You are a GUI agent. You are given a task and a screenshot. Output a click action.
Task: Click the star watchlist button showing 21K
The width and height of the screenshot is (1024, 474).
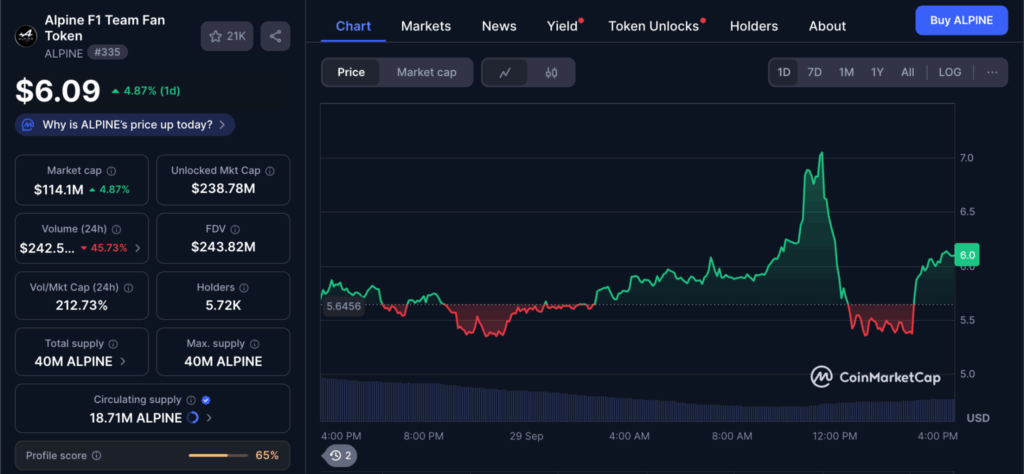coord(227,36)
